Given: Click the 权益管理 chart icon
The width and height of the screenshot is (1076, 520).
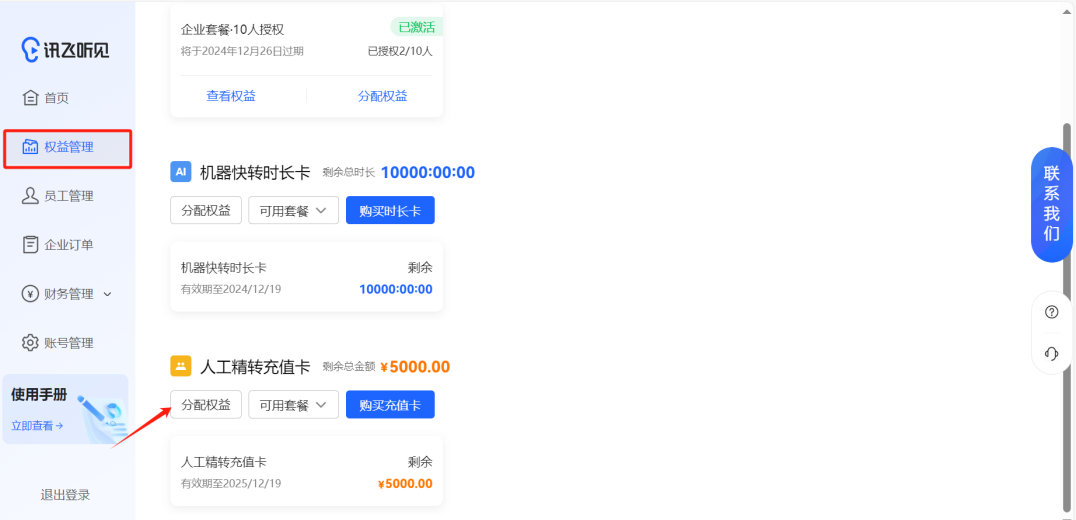Looking at the screenshot, I should (30, 147).
